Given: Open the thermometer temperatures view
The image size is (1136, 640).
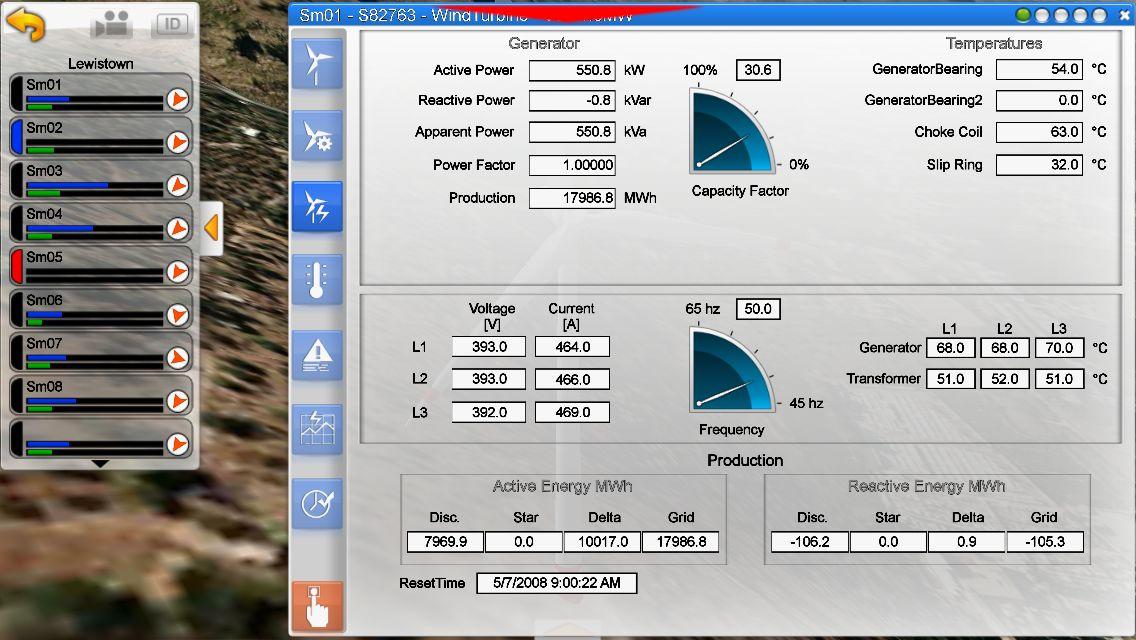Looking at the screenshot, I should [x=317, y=280].
